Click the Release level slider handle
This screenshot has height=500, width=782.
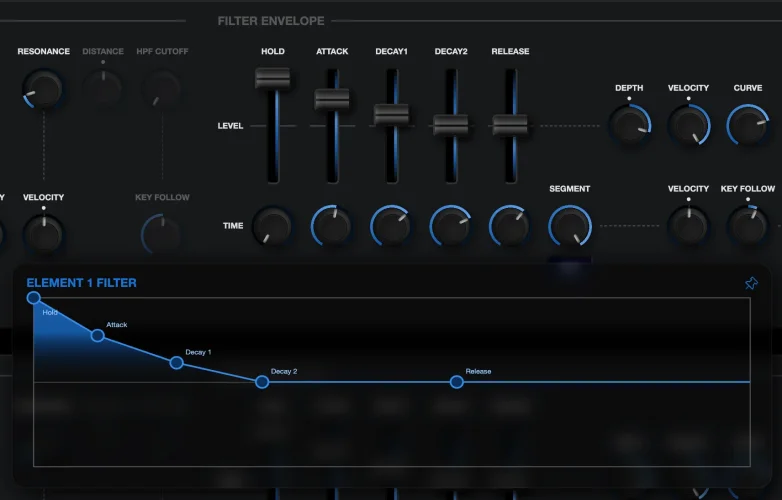(510, 125)
